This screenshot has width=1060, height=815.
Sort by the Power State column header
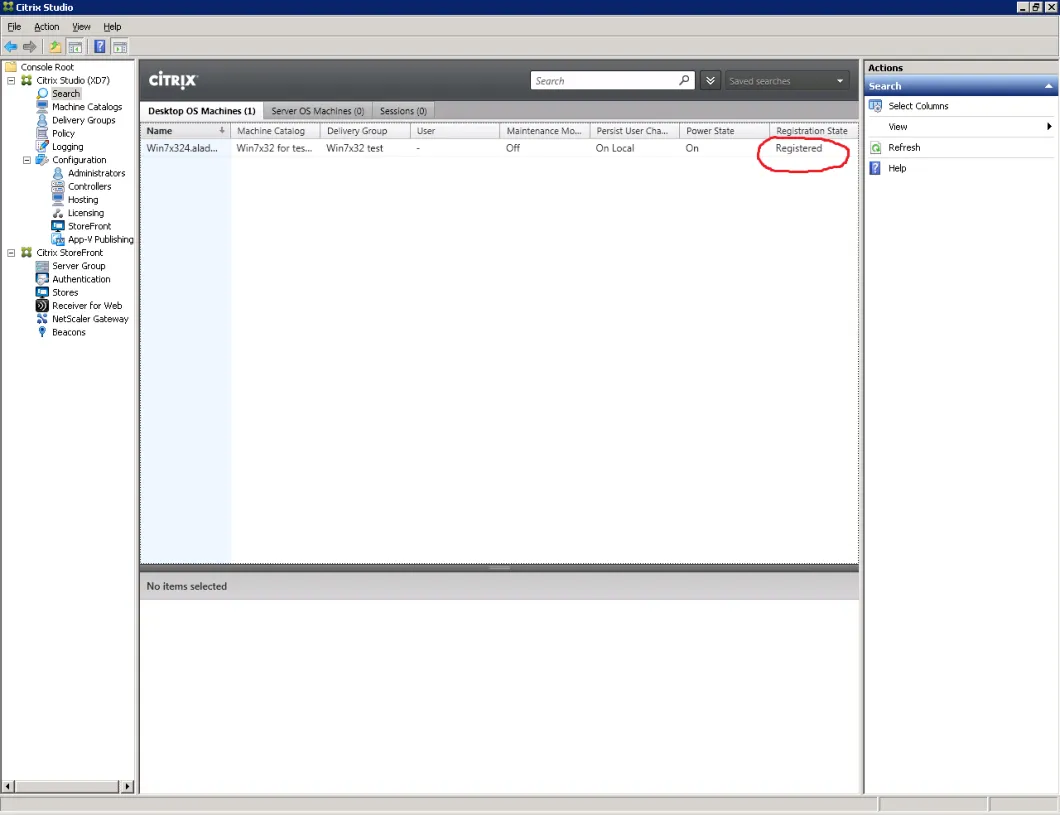(723, 131)
